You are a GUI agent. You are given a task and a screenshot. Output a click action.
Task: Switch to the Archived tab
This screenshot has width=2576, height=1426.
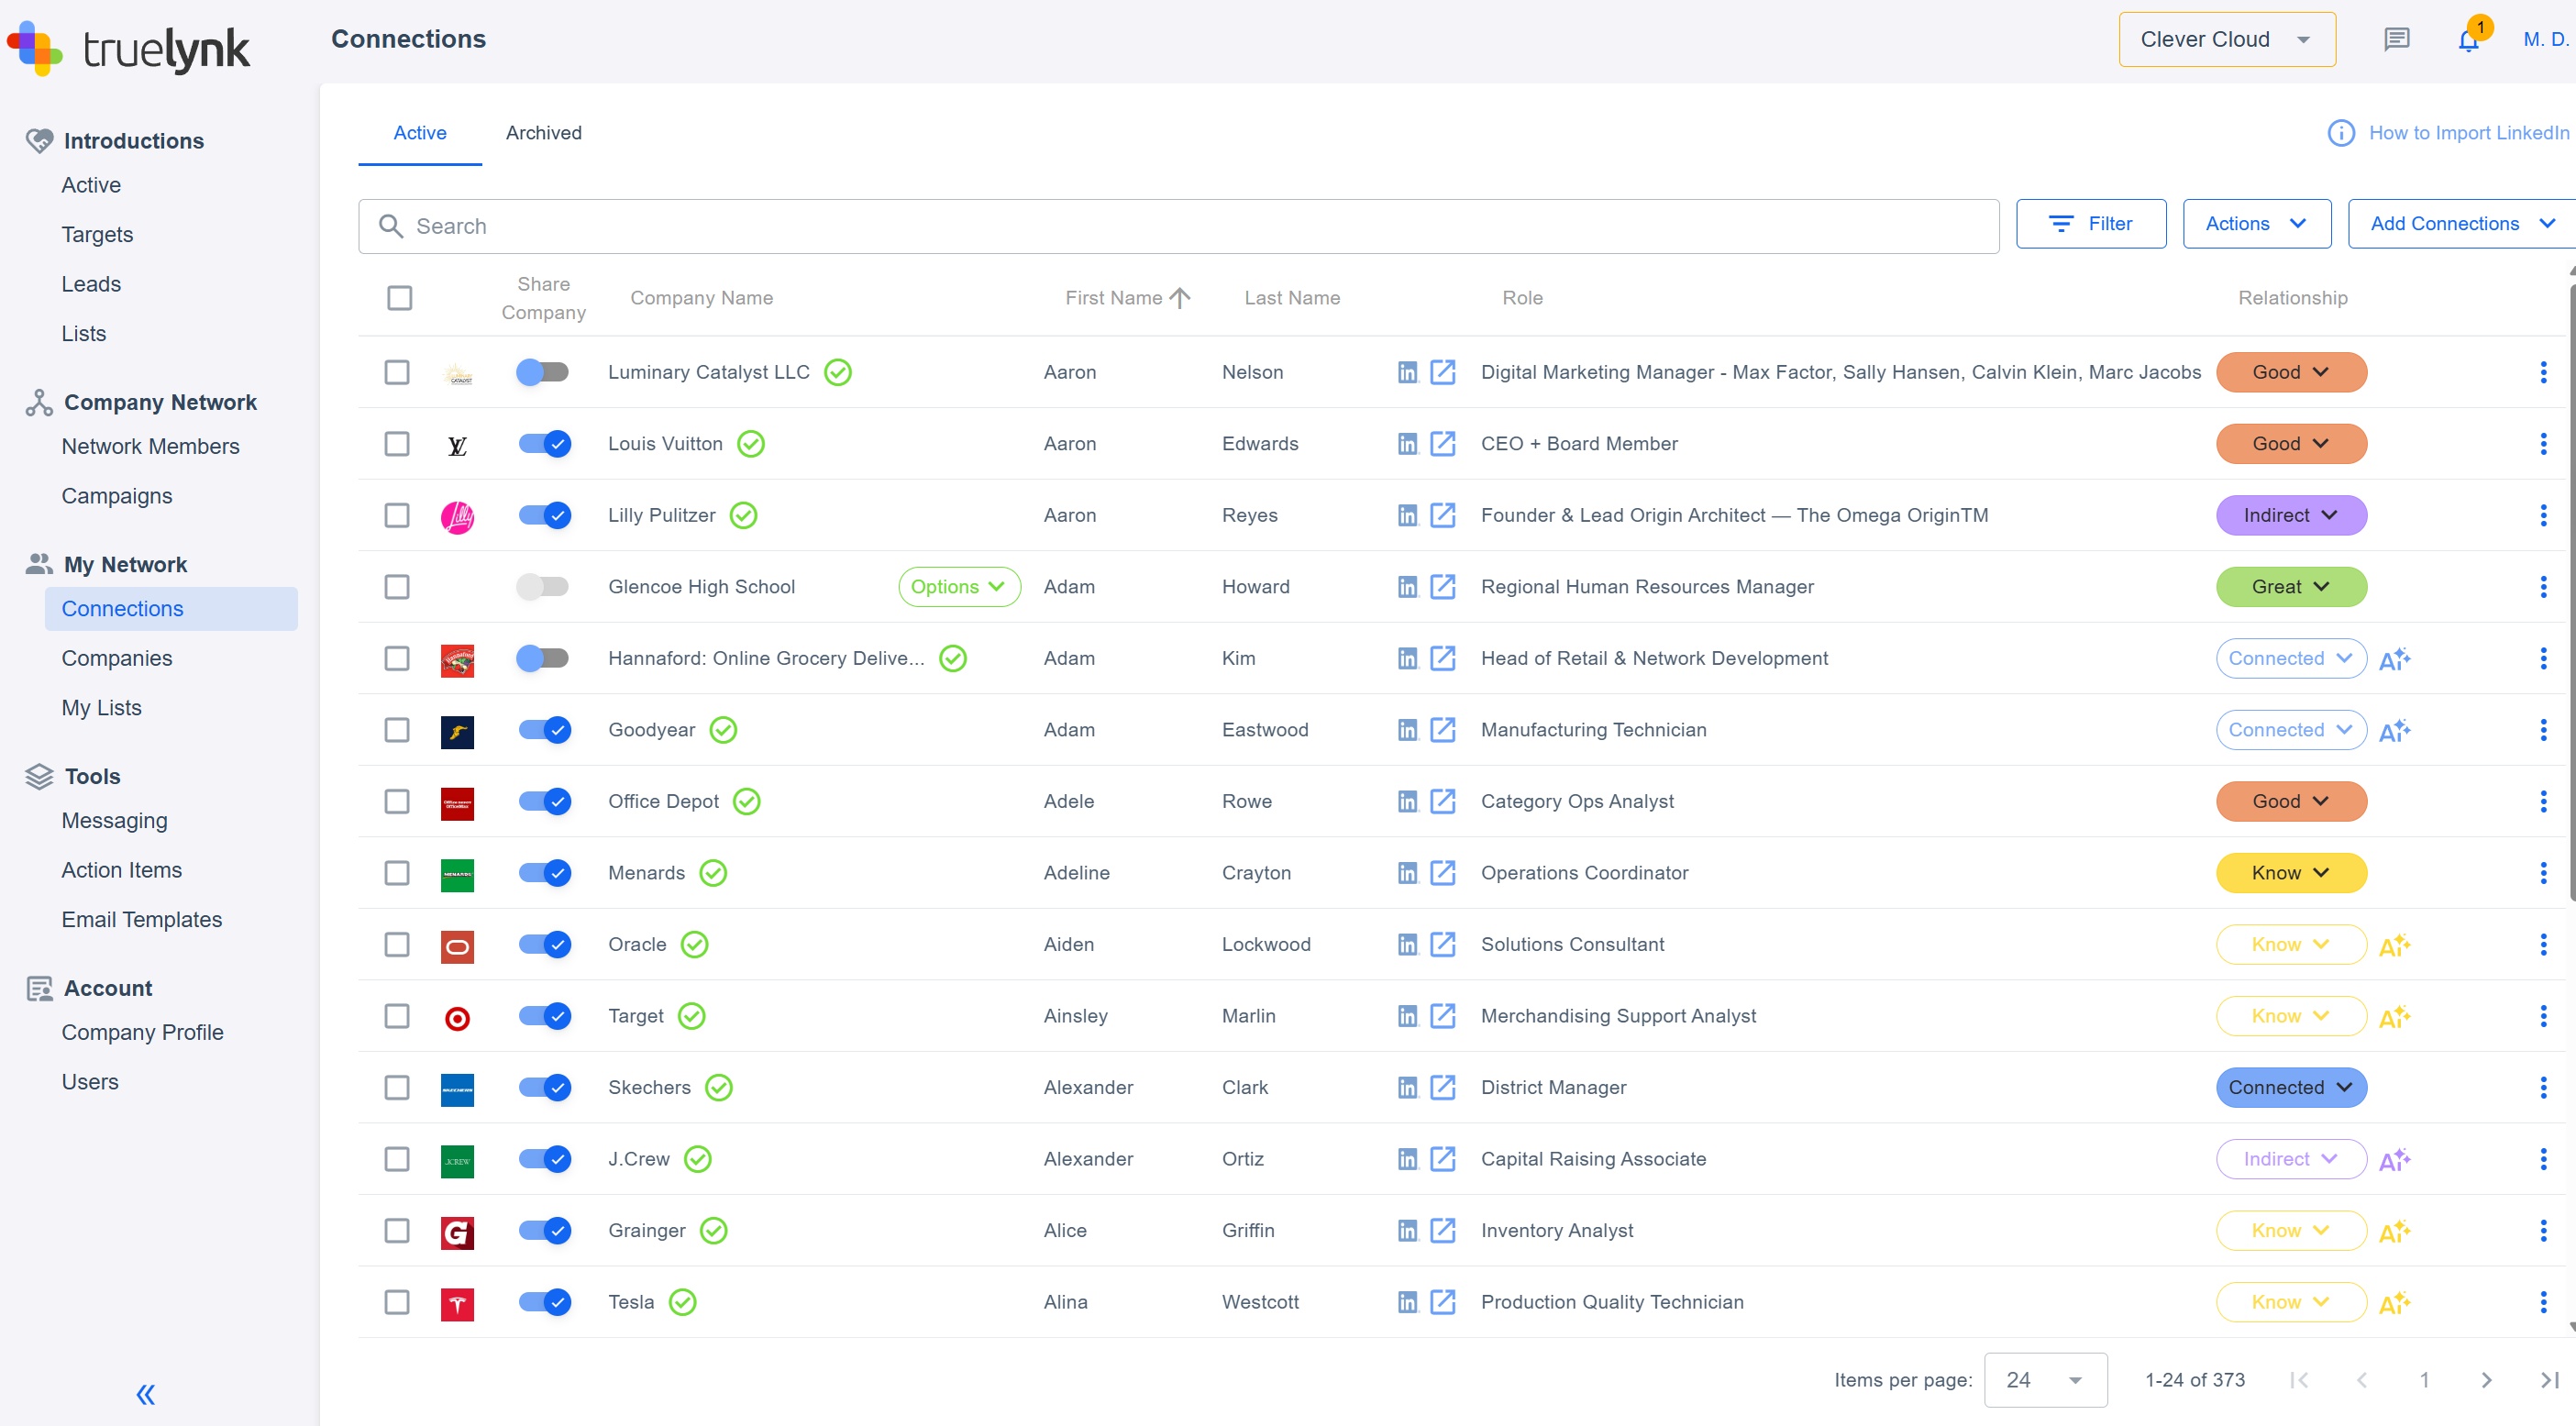pos(543,133)
